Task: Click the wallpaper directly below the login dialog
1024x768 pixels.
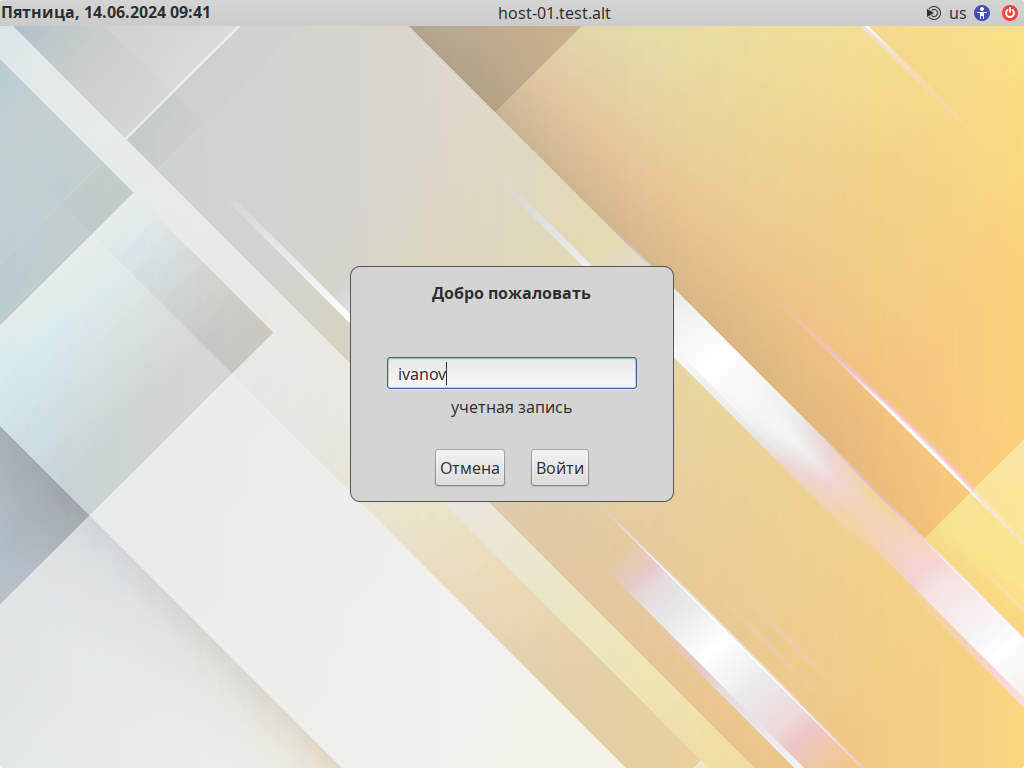Action: tap(511, 600)
